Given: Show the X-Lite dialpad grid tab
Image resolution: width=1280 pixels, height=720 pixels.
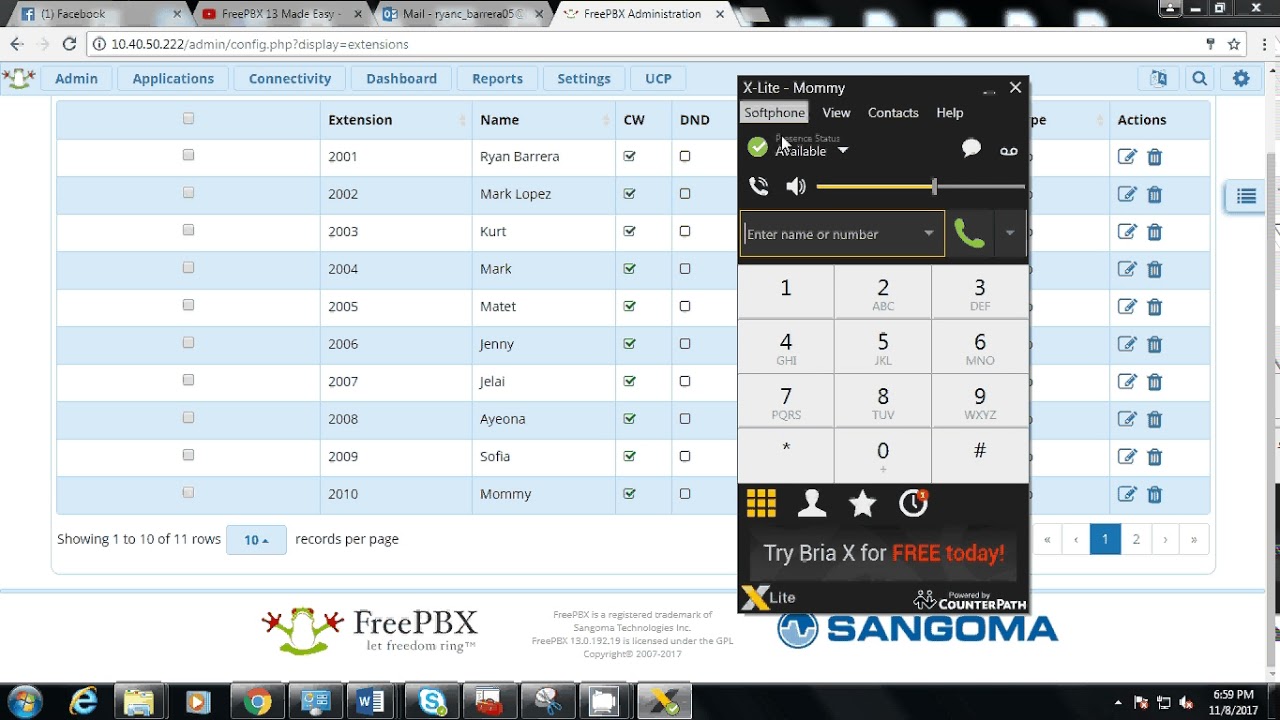Looking at the screenshot, I should click(x=761, y=503).
